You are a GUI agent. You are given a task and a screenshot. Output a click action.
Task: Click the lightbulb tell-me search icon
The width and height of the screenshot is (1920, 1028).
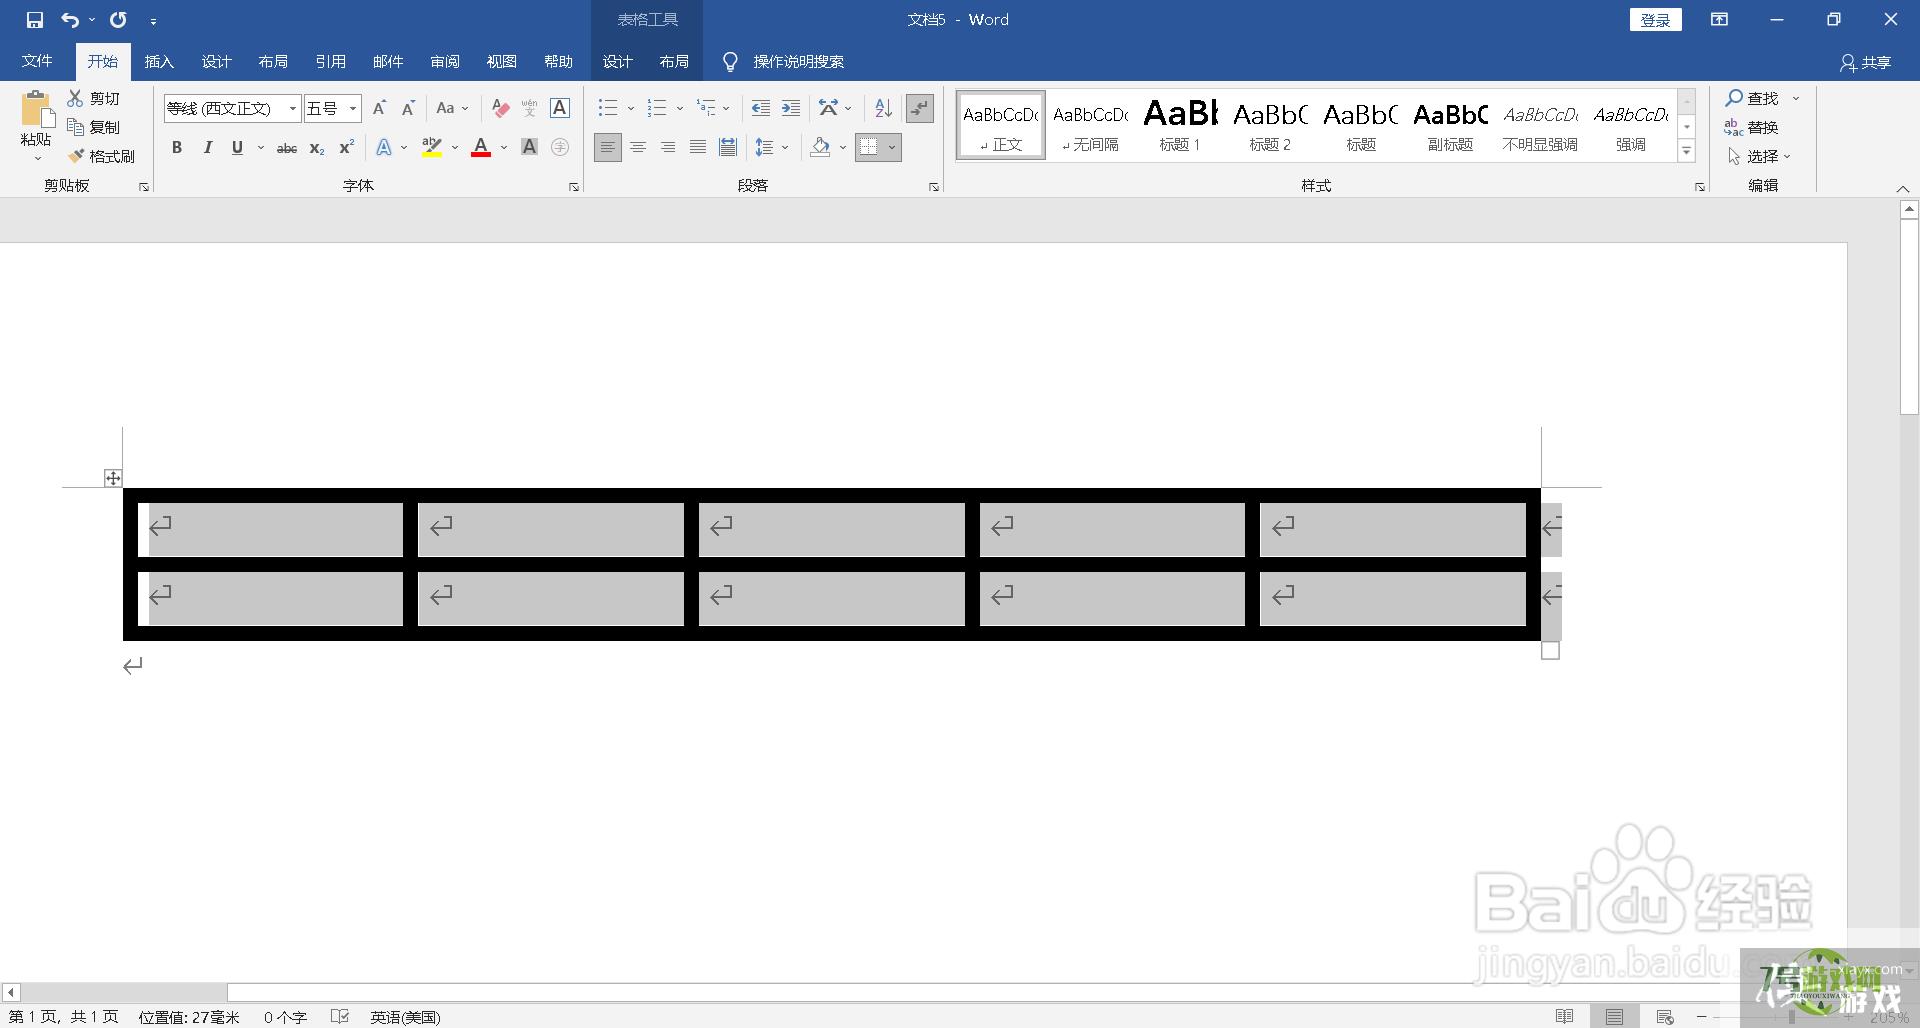tap(731, 62)
